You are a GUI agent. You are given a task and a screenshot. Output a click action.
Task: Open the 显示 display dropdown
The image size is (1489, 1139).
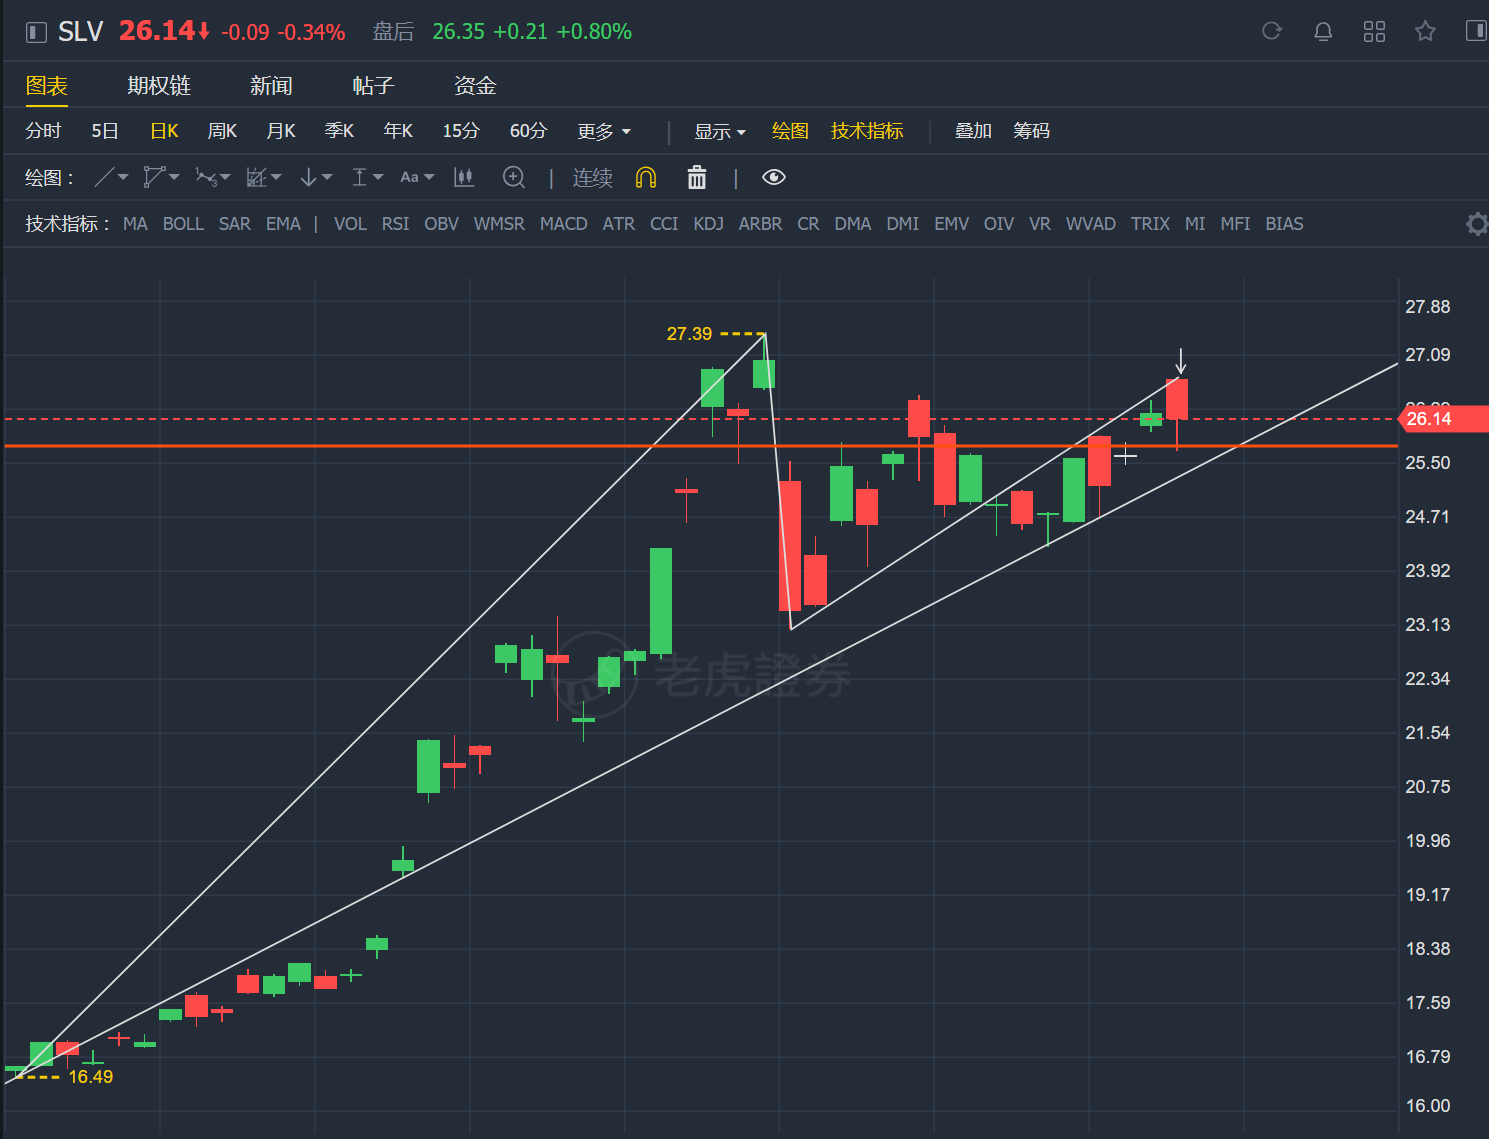720,131
